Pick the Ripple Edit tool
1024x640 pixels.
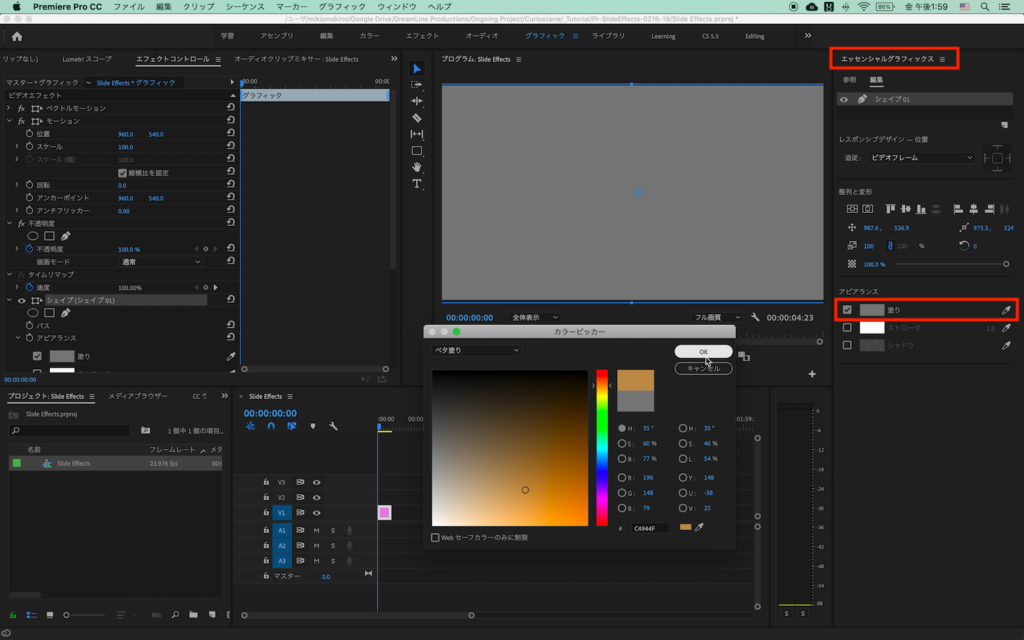[417, 101]
